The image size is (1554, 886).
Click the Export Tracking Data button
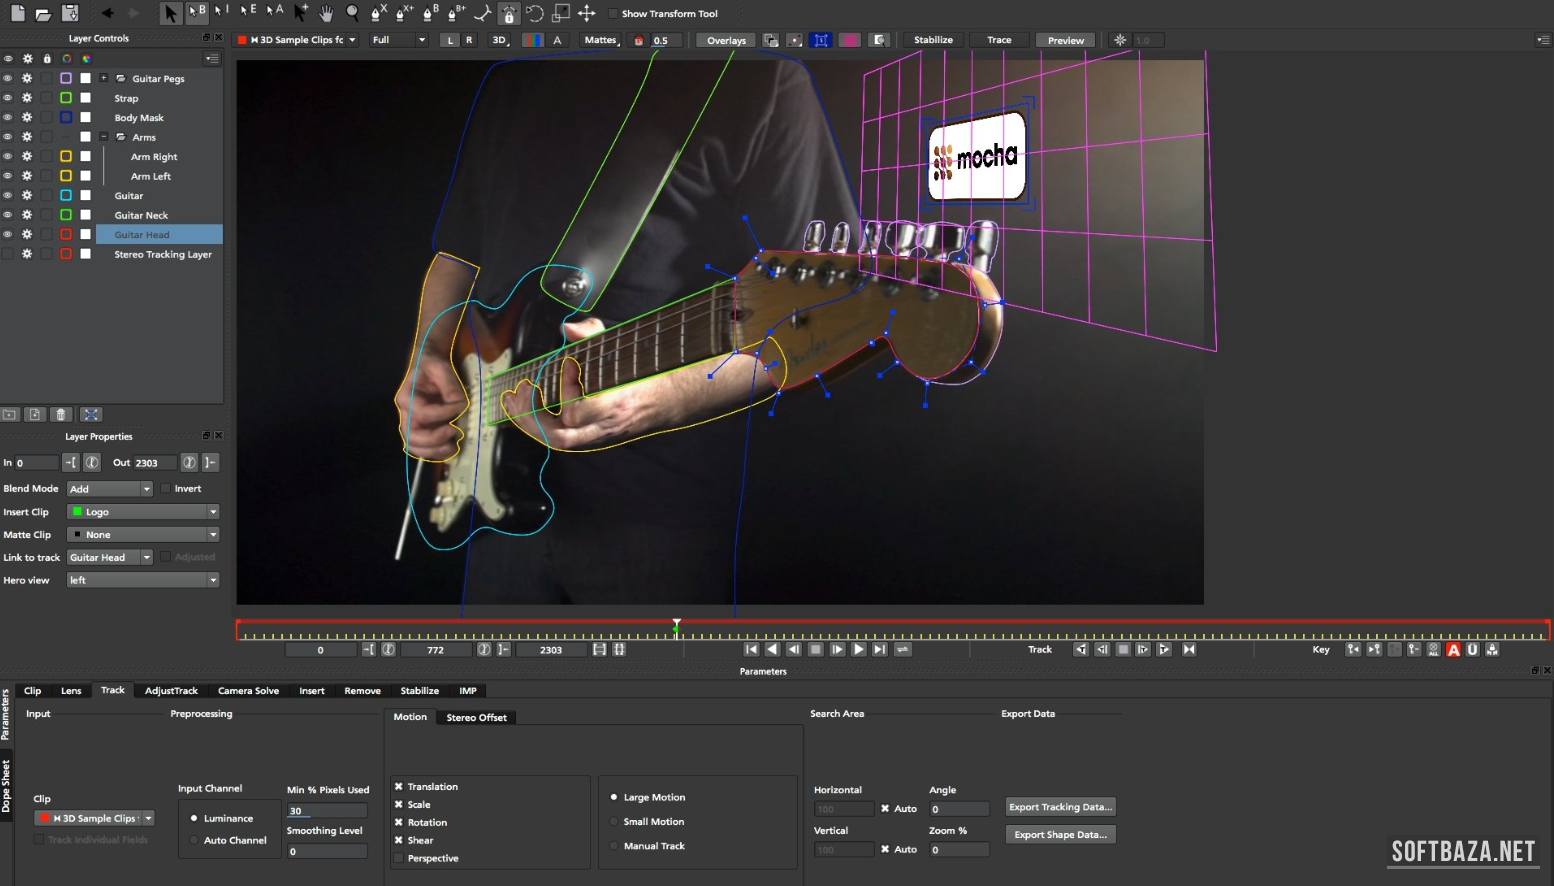1060,807
